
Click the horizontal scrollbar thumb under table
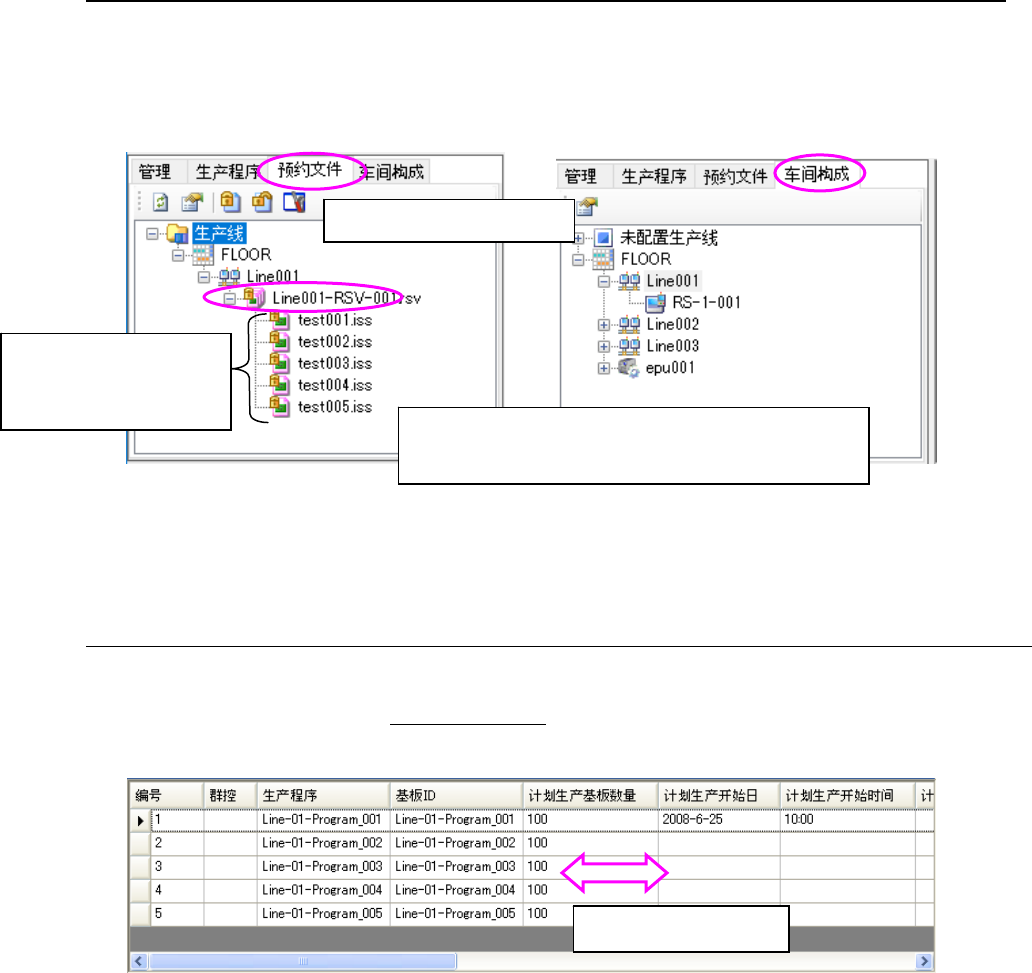point(303,961)
